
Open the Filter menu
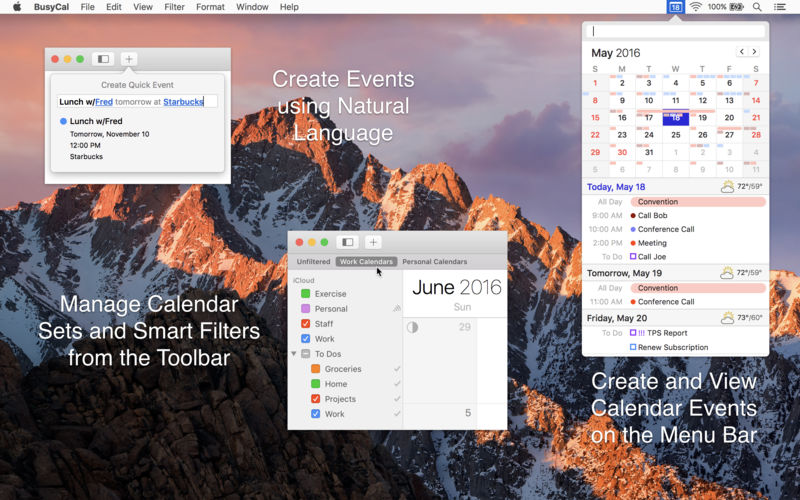(x=174, y=7)
